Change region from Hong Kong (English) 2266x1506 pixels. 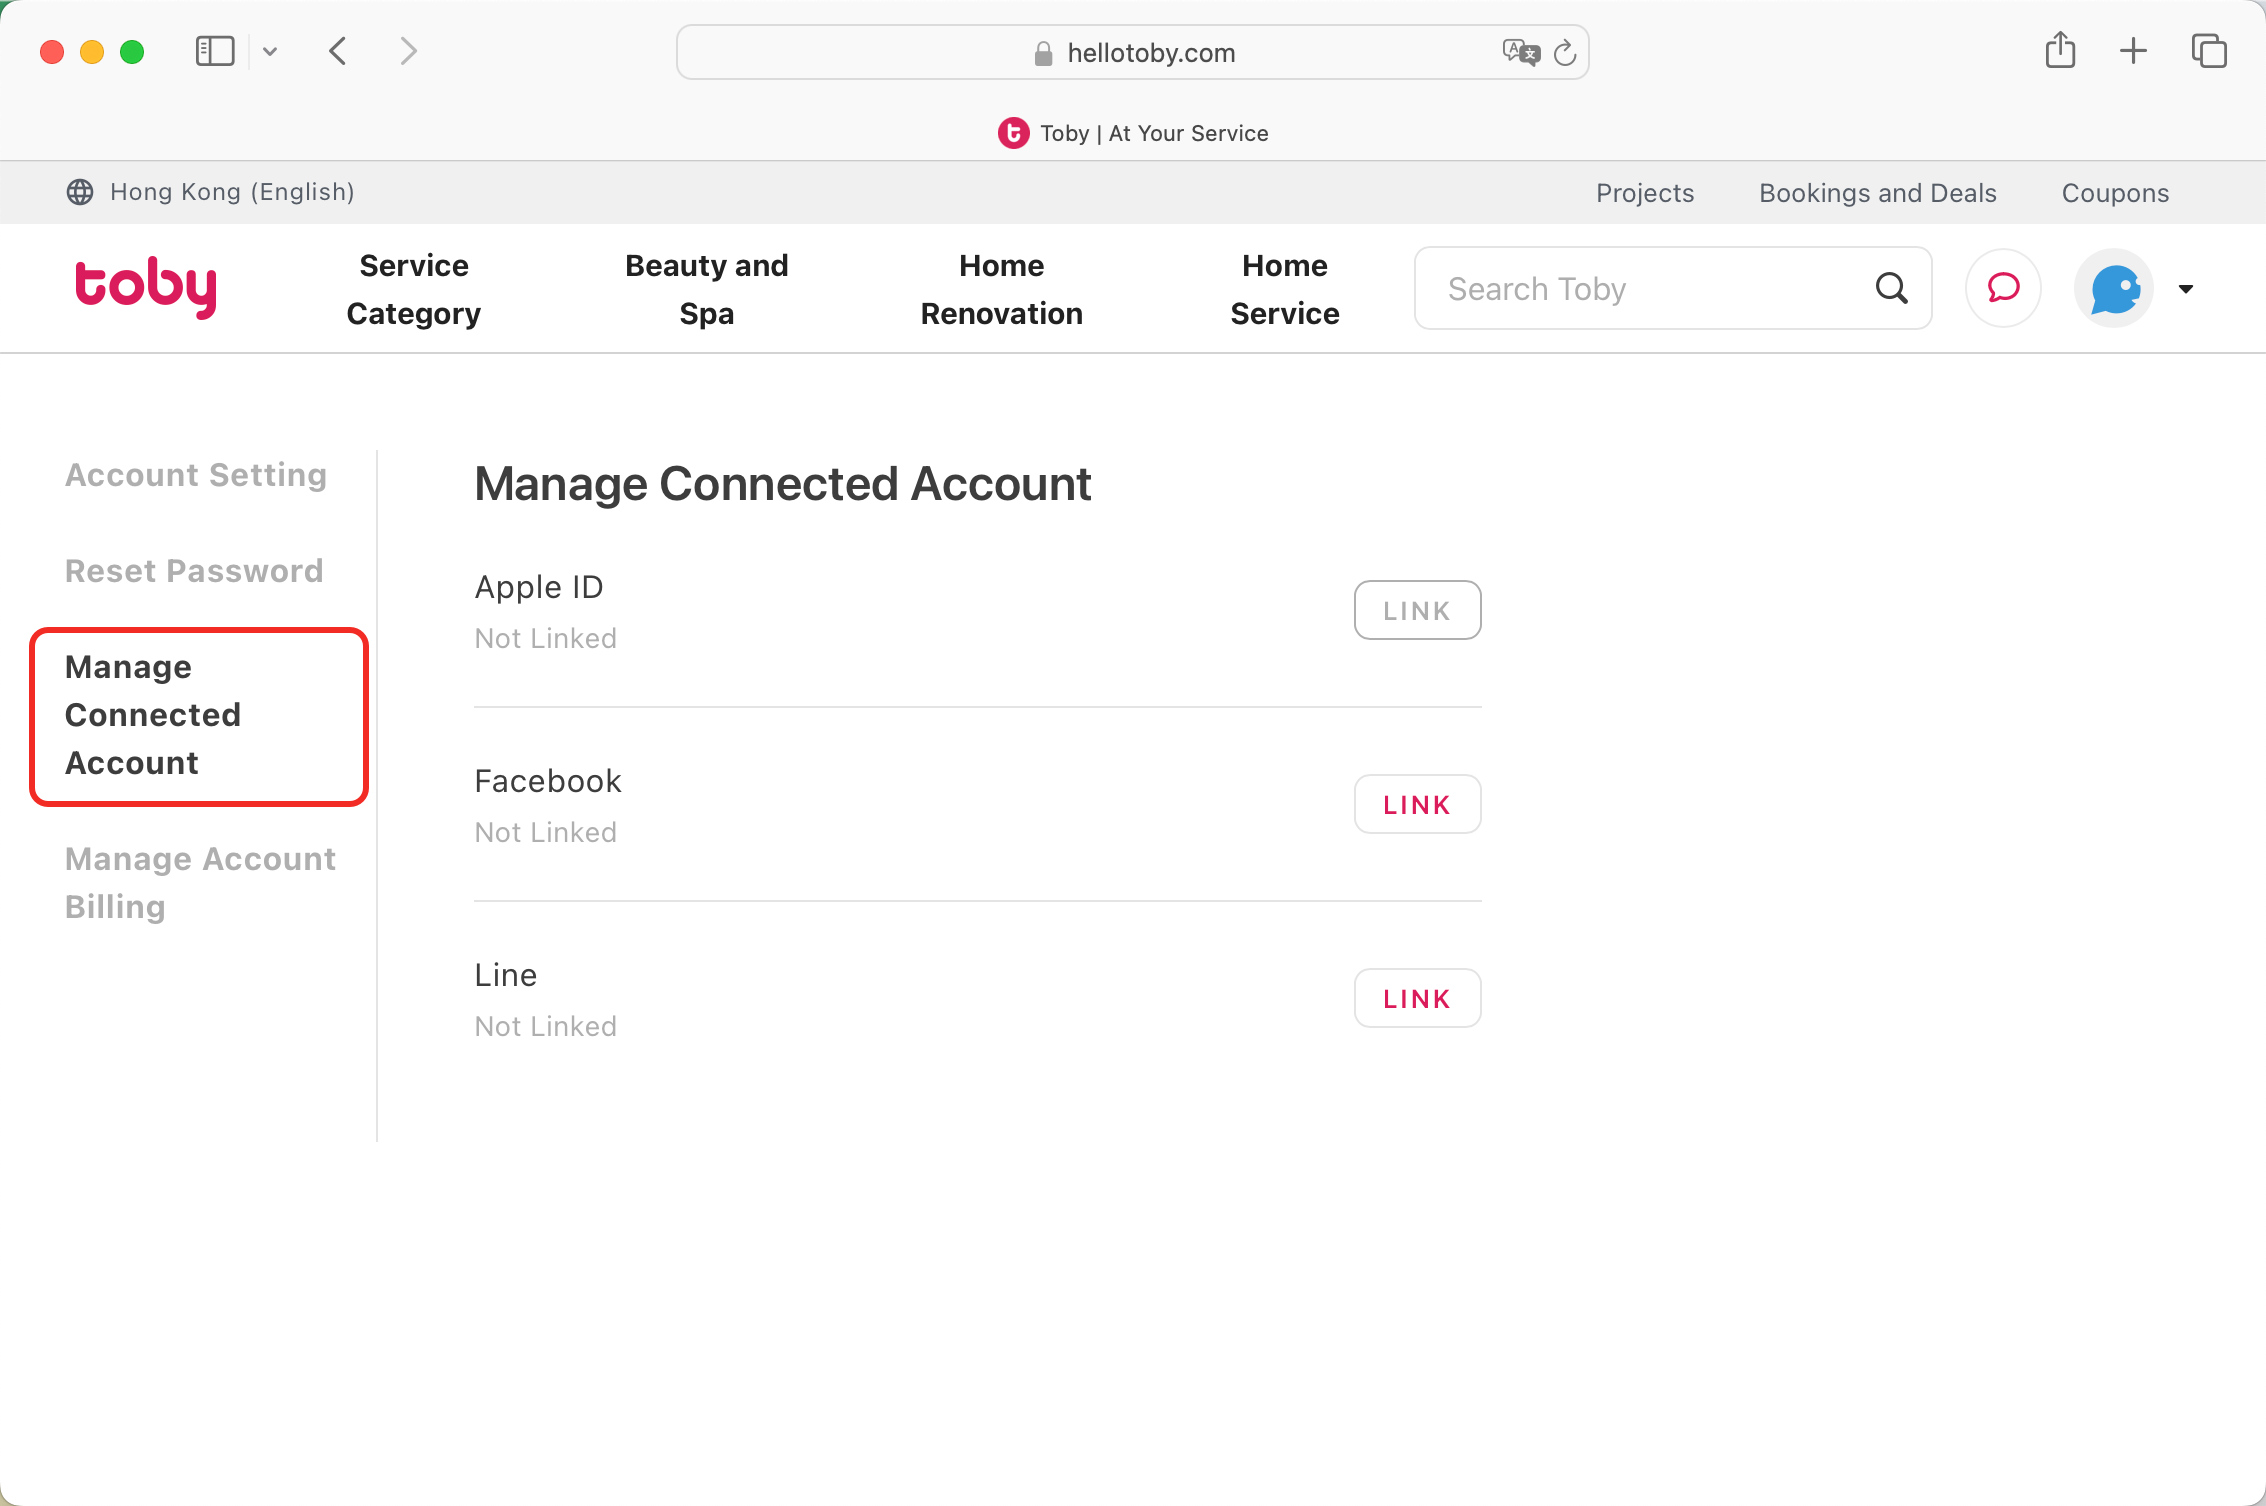[x=232, y=192]
